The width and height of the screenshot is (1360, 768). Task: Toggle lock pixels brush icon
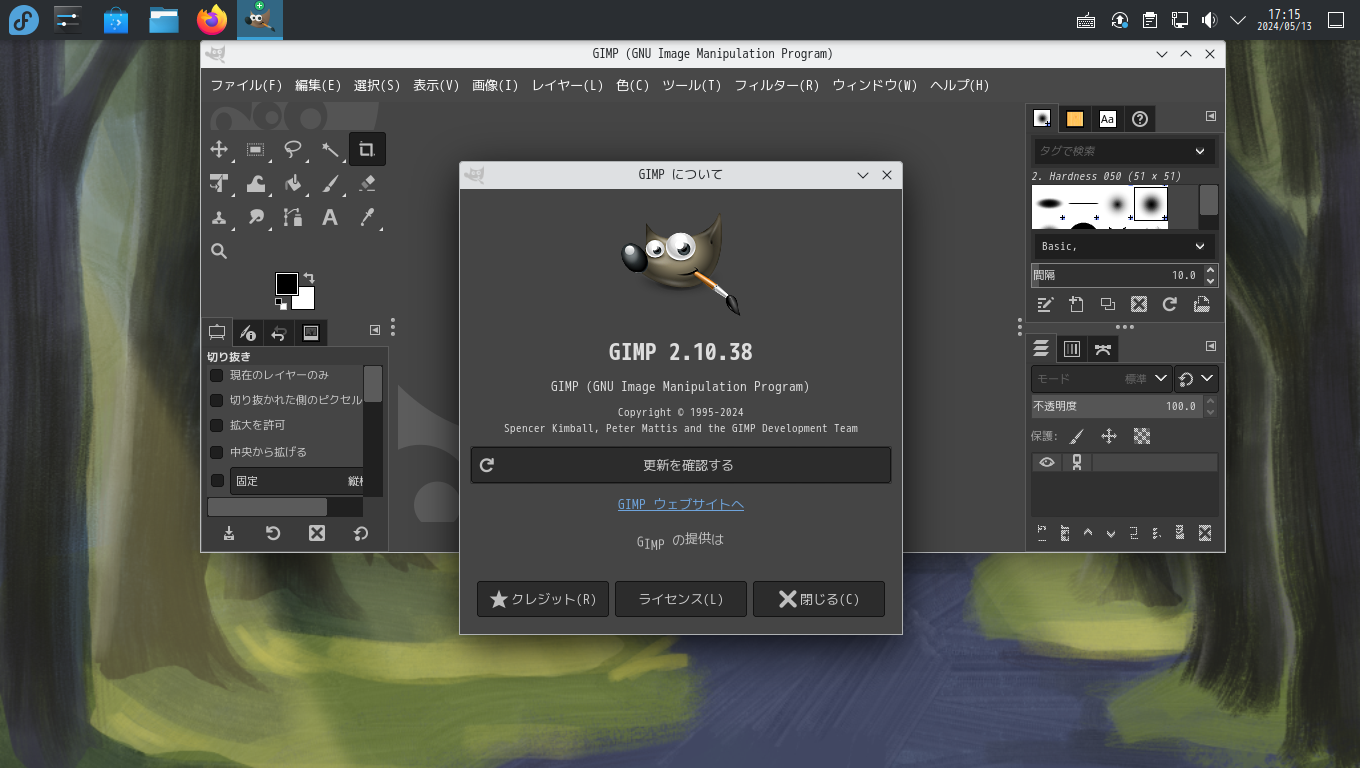1076,436
